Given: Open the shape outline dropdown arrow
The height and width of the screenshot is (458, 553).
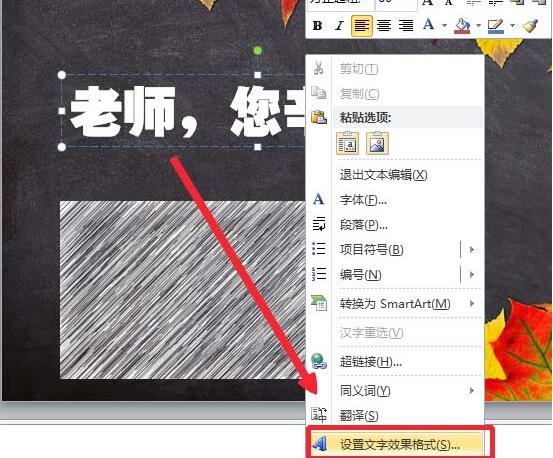Looking at the screenshot, I should 512,25.
